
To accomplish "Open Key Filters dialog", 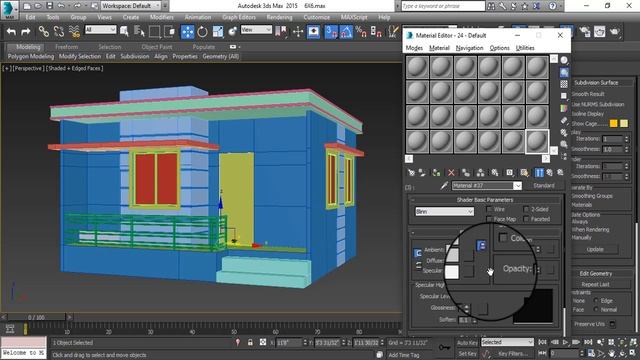I will tap(512, 353).
